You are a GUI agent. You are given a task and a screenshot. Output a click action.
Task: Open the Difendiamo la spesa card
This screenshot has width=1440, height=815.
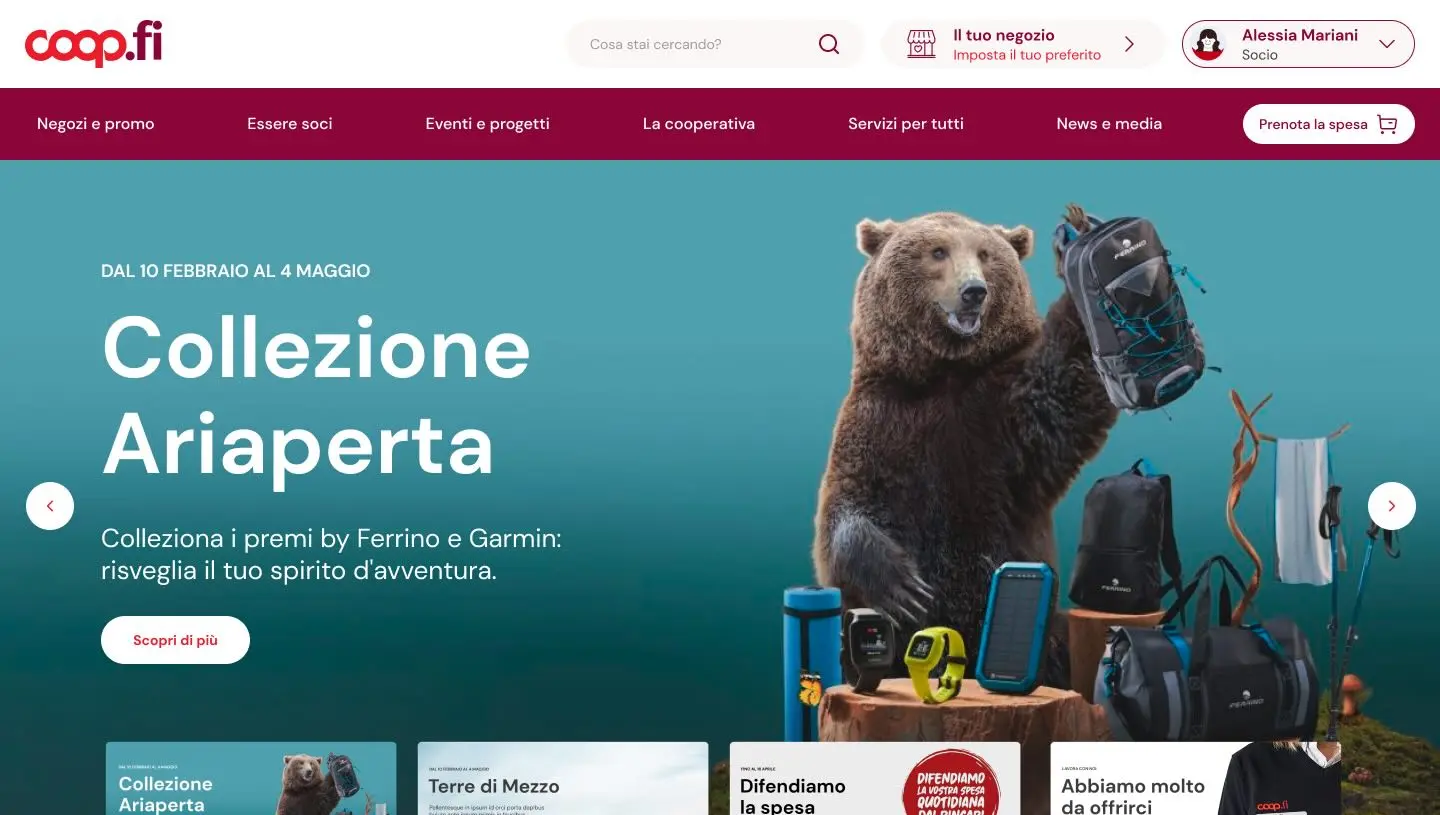coord(875,778)
